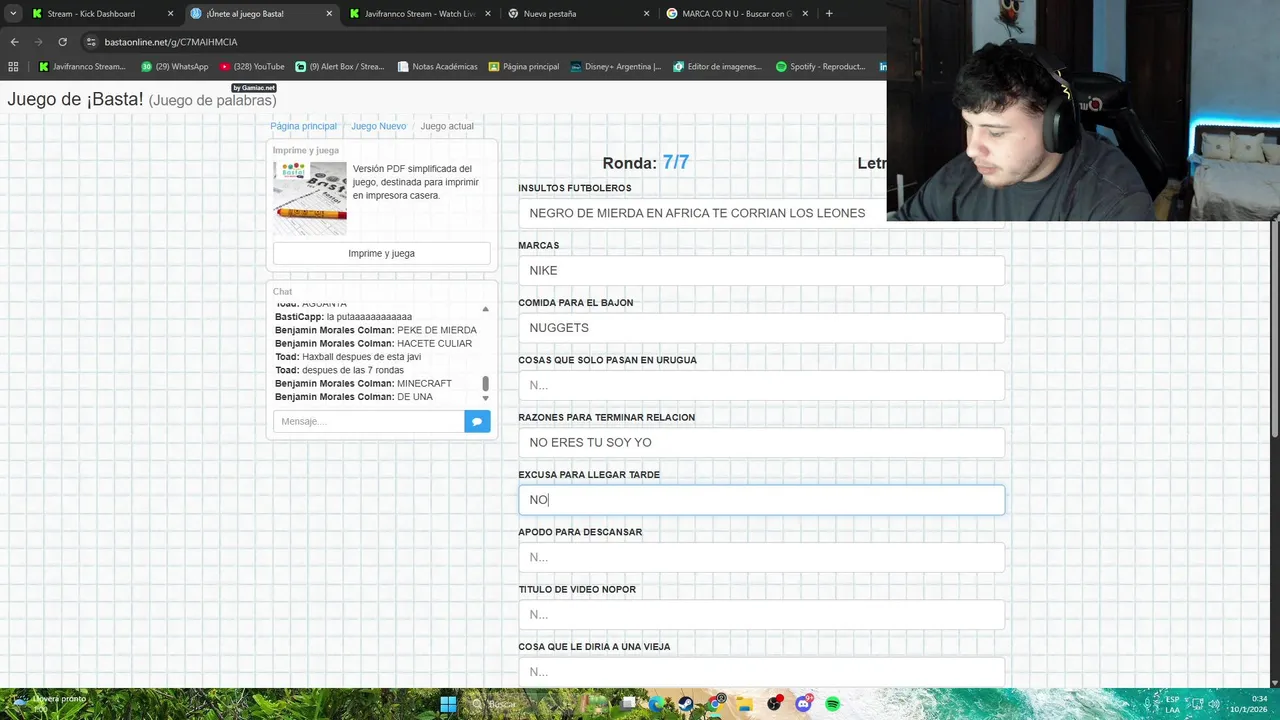Open the Chrome apps grid shortcut

pyautogui.click(x=13, y=67)
